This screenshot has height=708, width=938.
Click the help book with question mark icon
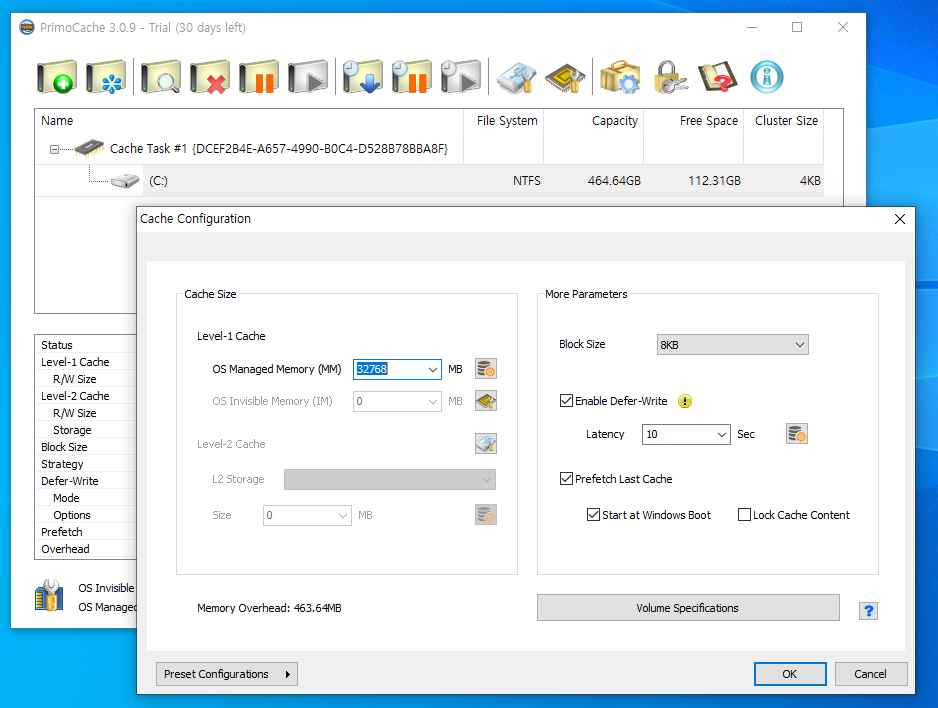pos(718,77)
